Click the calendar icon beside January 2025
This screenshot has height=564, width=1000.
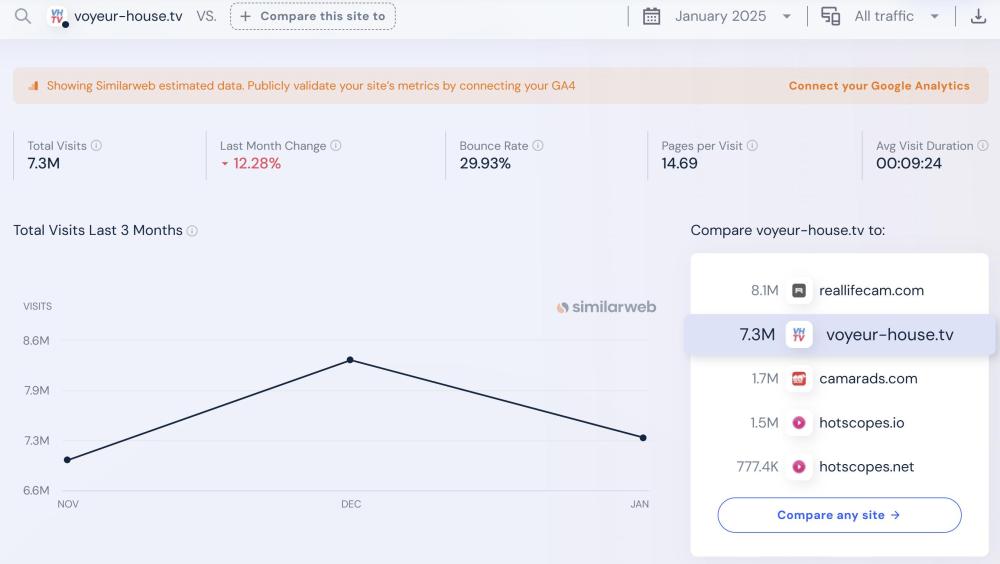(x=651, y=16)
